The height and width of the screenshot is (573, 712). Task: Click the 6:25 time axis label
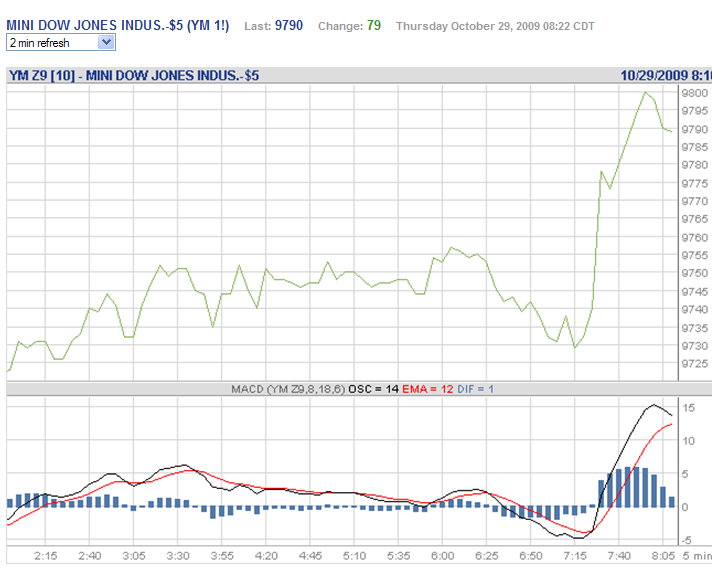486,556
